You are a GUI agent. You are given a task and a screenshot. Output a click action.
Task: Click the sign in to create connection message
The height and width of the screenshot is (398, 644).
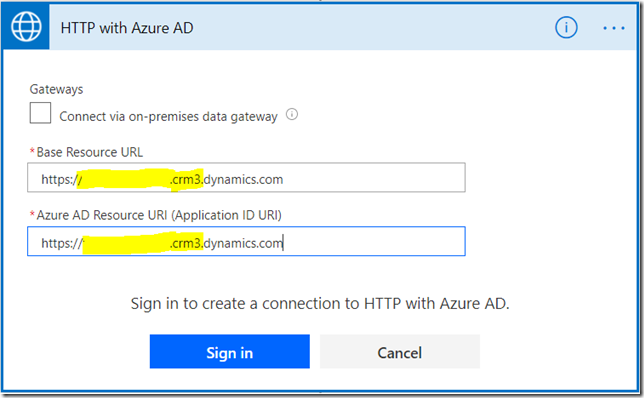click(320, 304)
